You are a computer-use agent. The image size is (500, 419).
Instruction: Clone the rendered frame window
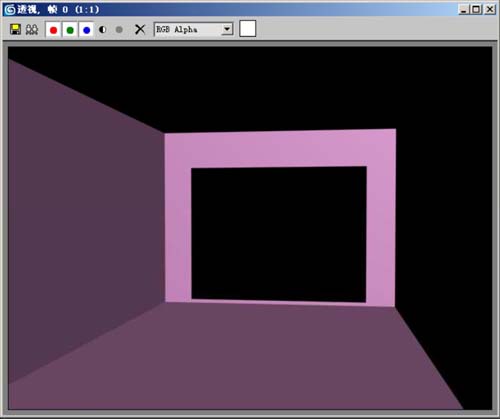32,29
